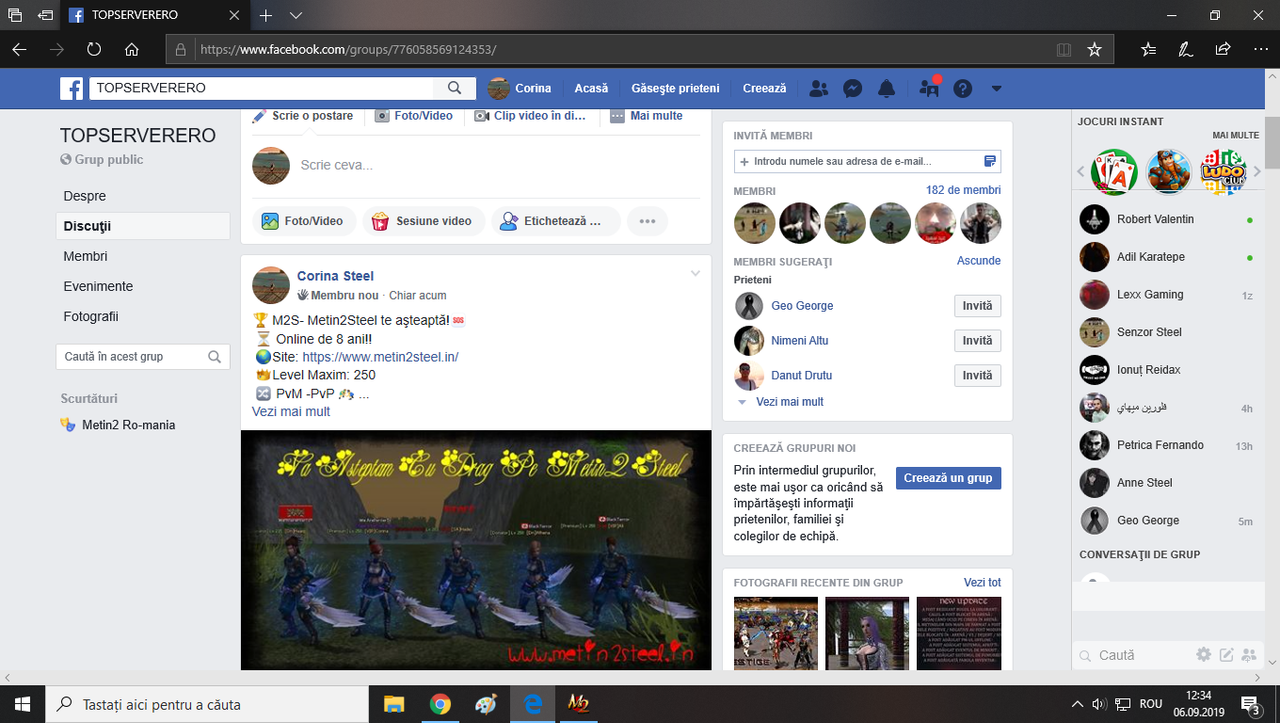Click the new message compose icon in chat
The image size is (1280, 723).
pyautogui.click(x=1226, y=655)
